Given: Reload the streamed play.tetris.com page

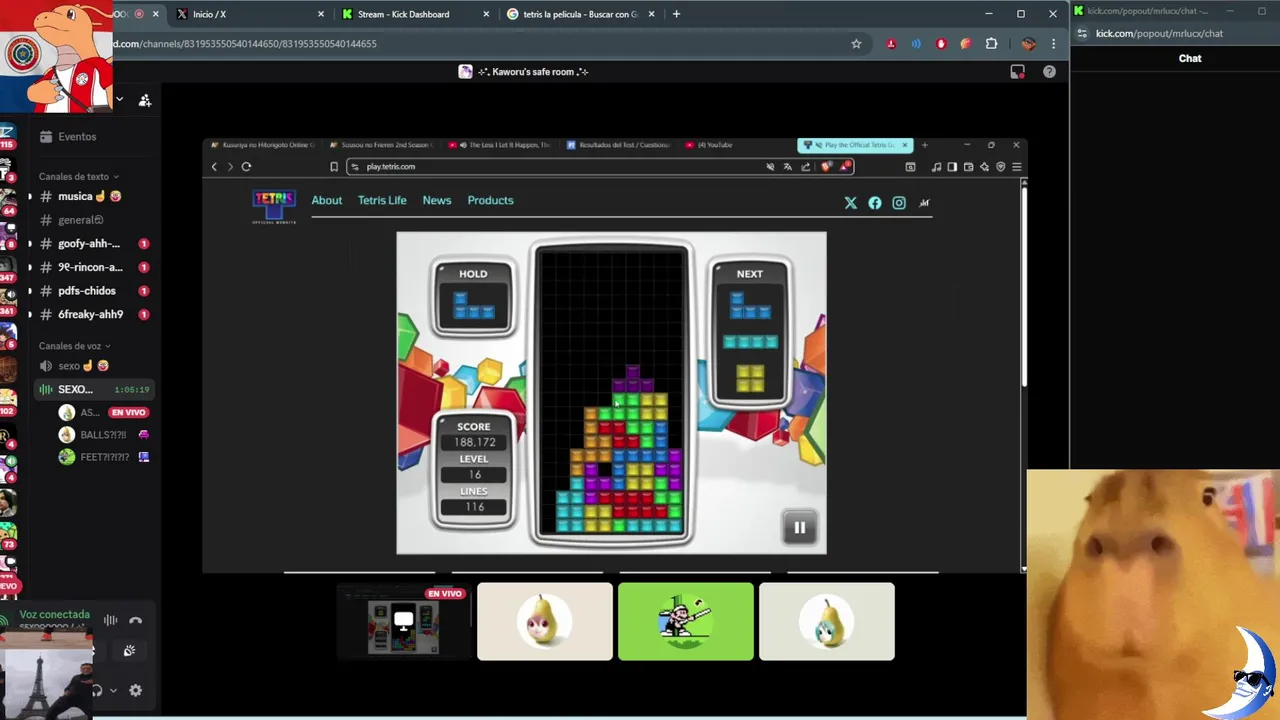Looking at the screenshot, I should tap(246, 167).
